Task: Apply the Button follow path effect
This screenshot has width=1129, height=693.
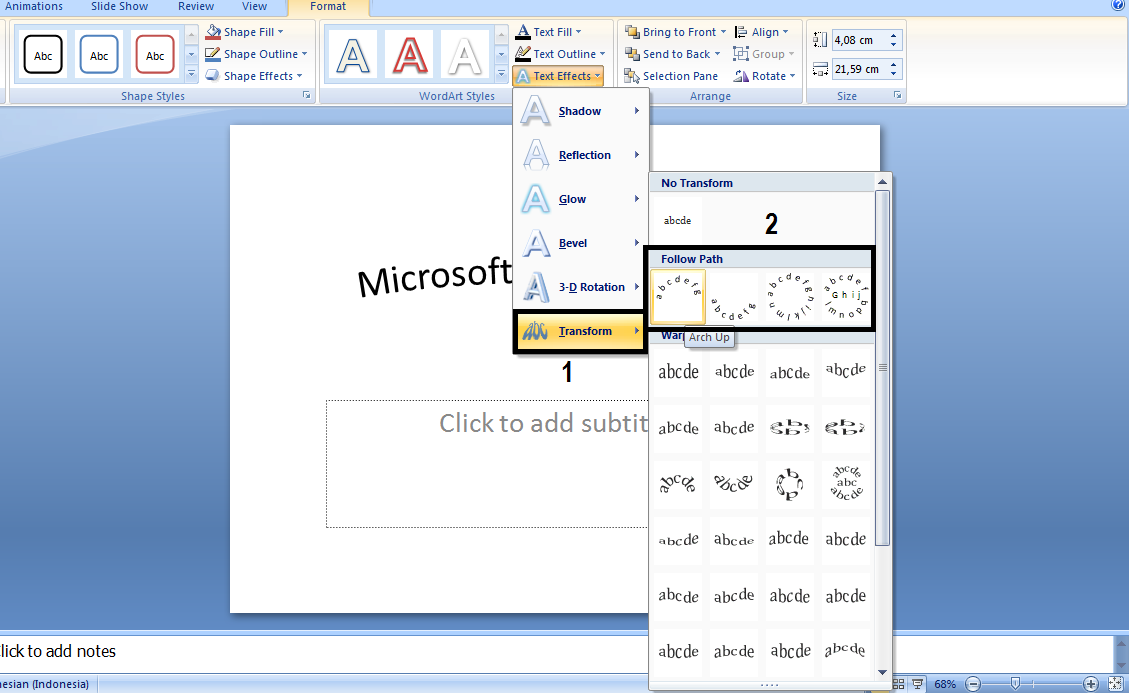Action: point(845,297)
